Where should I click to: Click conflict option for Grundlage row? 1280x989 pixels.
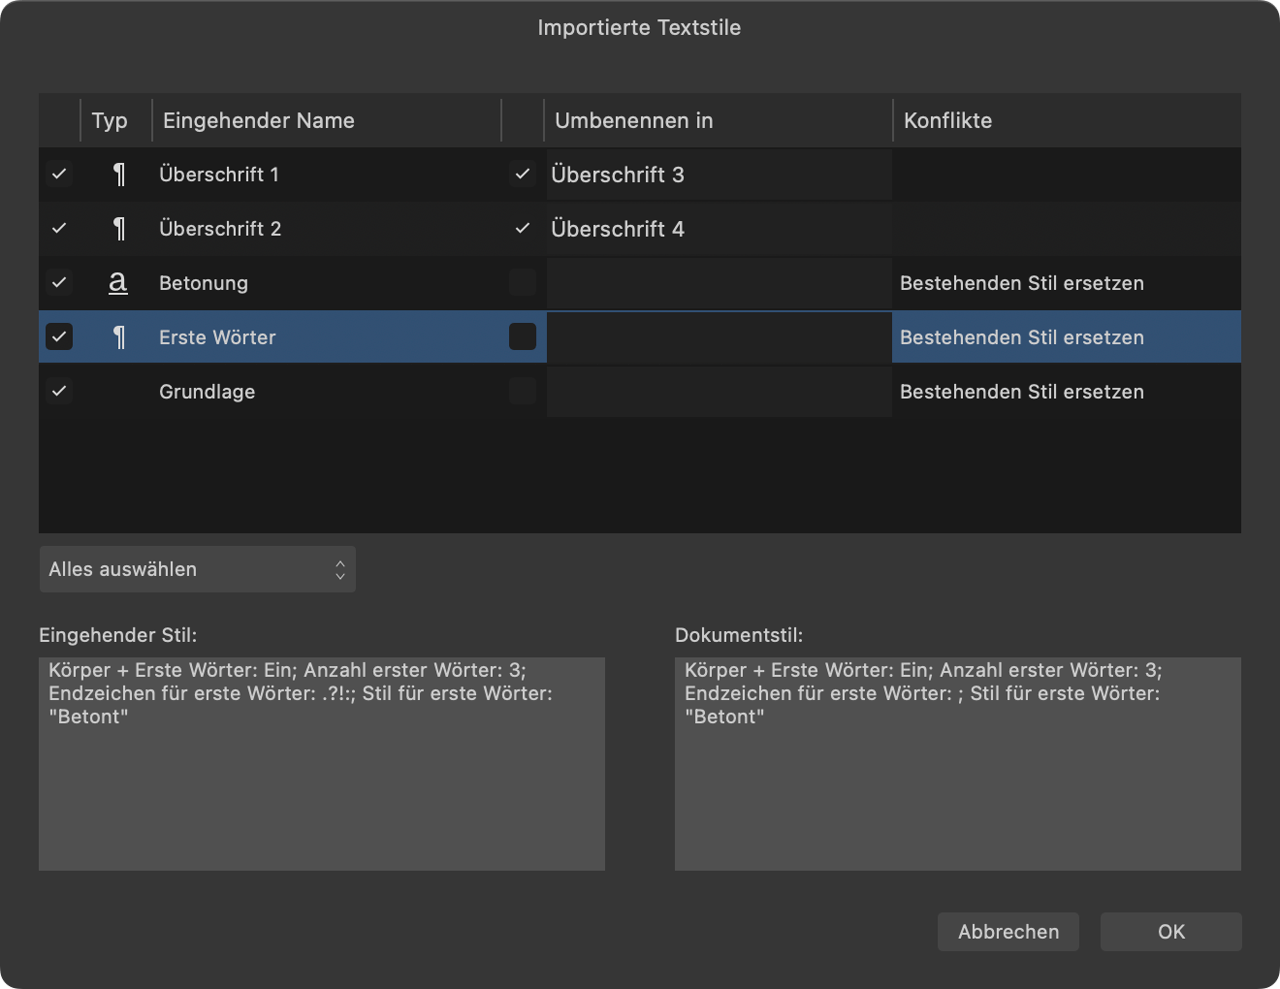pos(1021,392)
